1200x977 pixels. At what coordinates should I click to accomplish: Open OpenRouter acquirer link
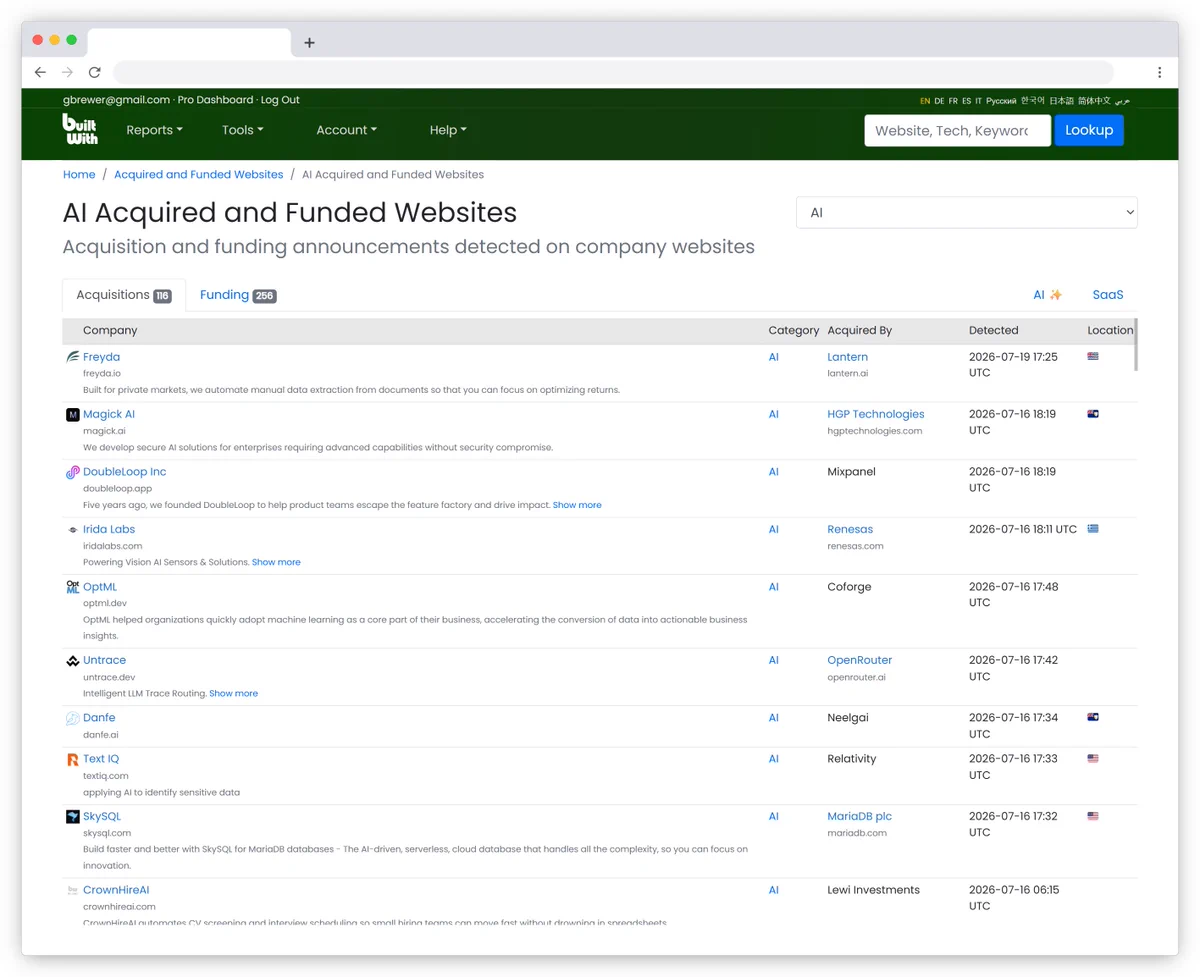pyautogui.click(x=859, y=660)
